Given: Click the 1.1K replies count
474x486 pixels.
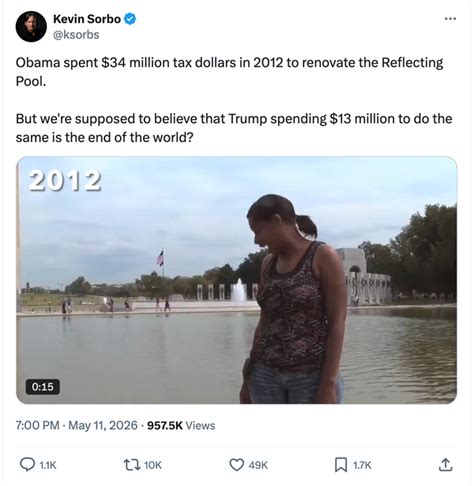Looking at the screenshot, I should tap(48, 465).
